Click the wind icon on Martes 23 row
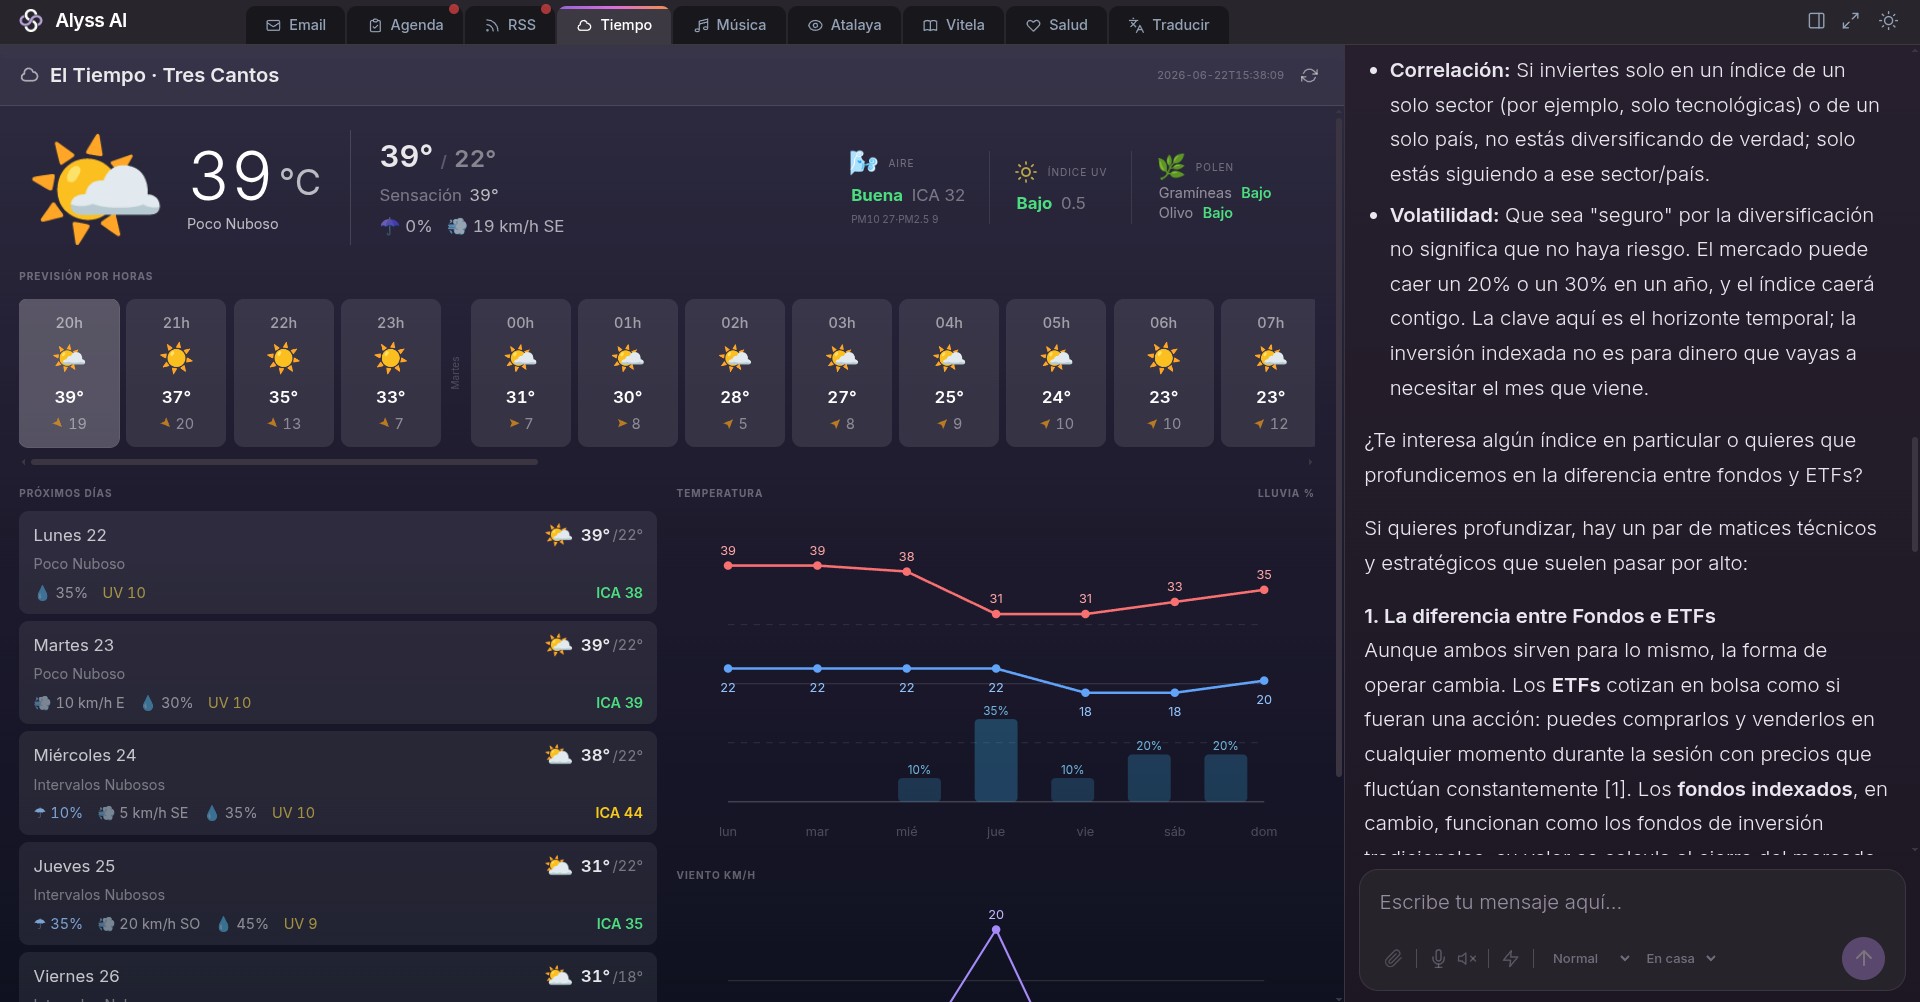 tap(42, 703)
